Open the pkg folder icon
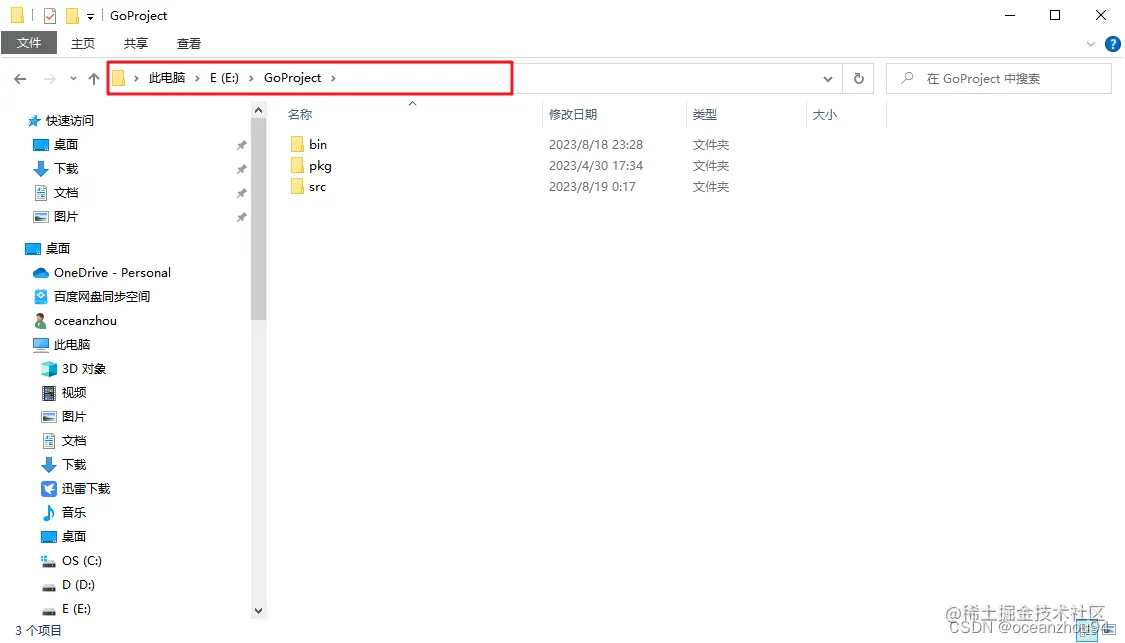This screenshot has width=1125, height=643. pos(297,166)
